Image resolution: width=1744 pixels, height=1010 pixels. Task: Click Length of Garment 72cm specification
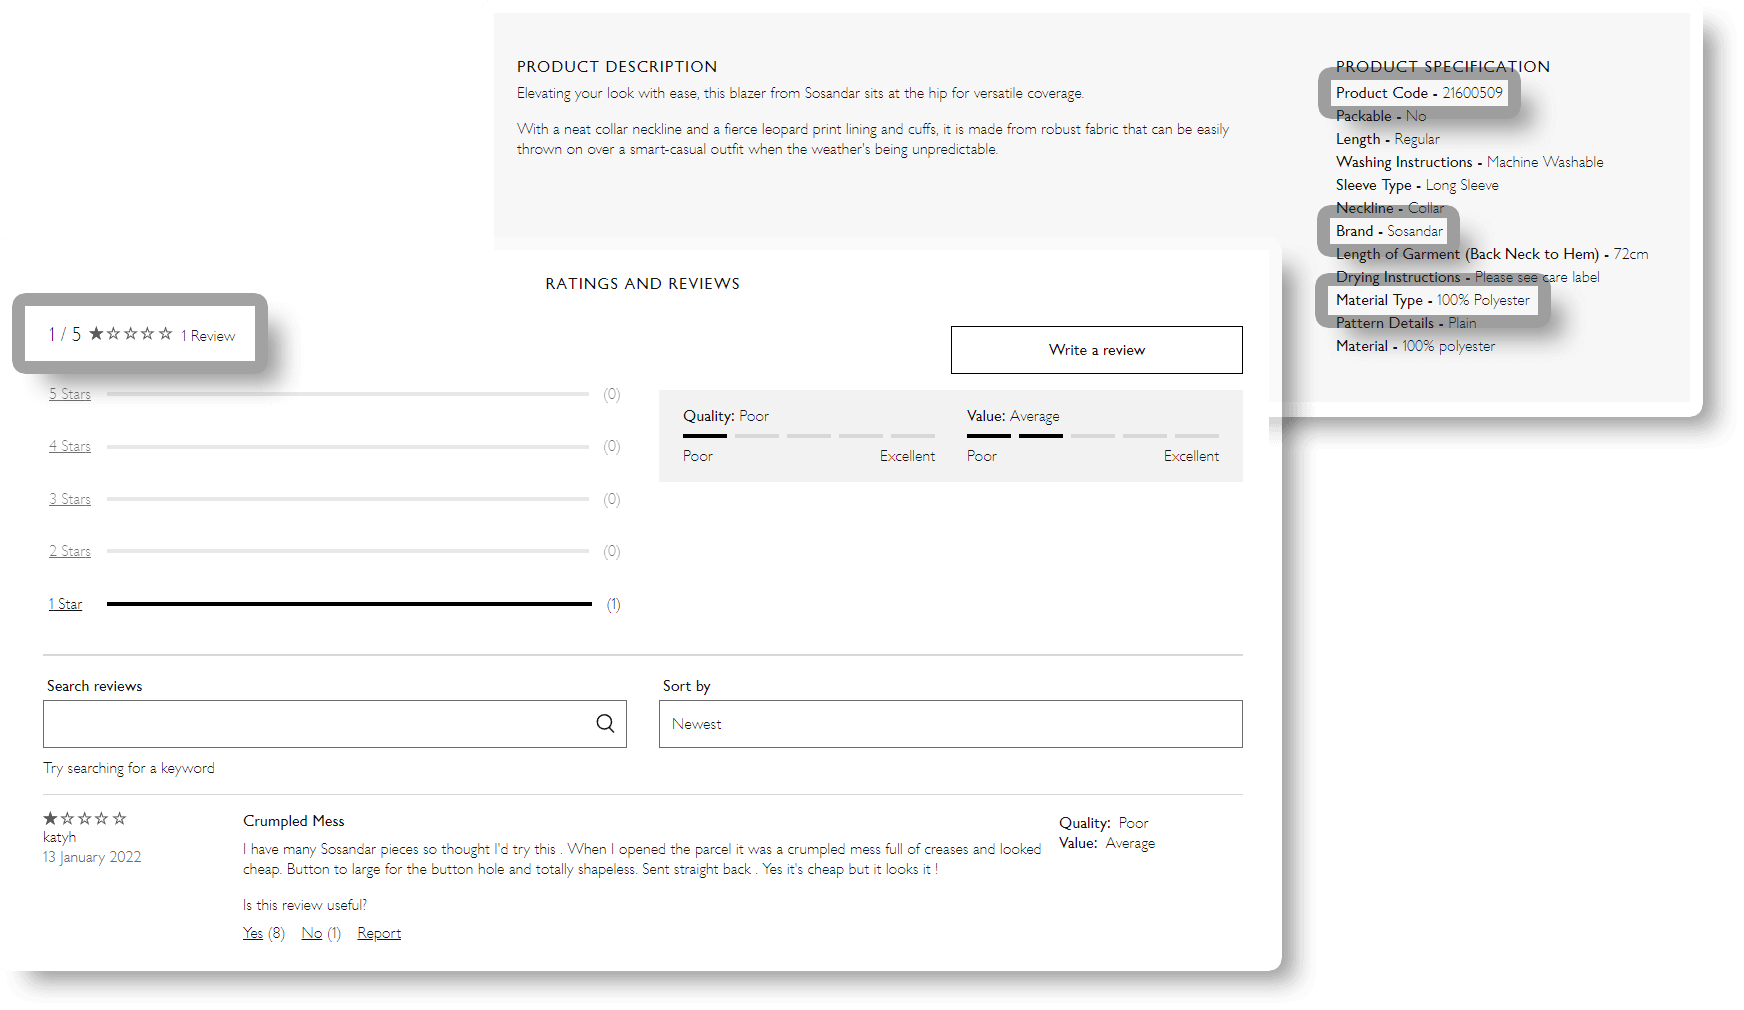click(x=1492, y=254)
